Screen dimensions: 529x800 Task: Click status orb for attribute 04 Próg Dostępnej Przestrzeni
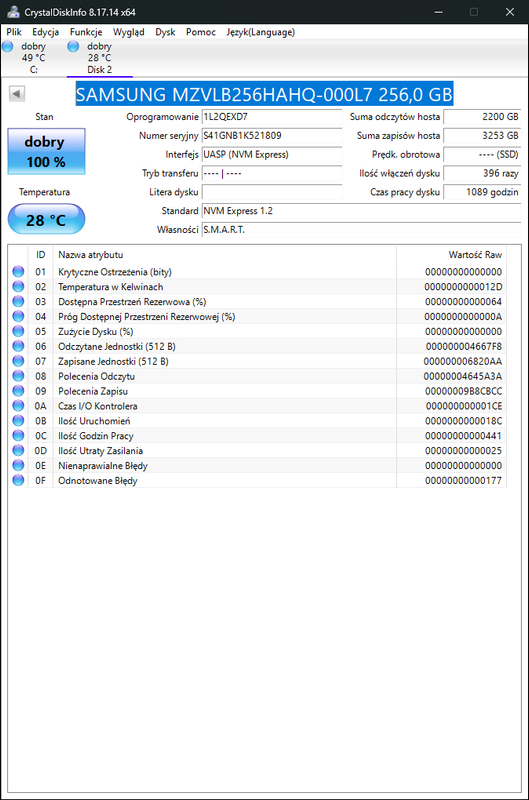point(18,316)
